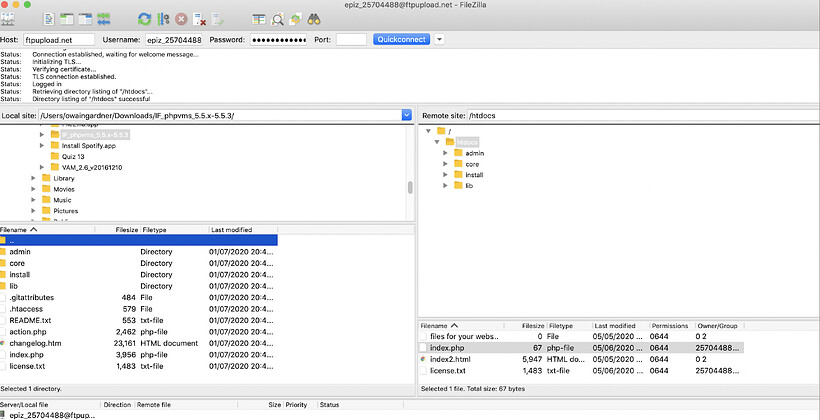Expand the remote core folder

[x=446, y=164]
